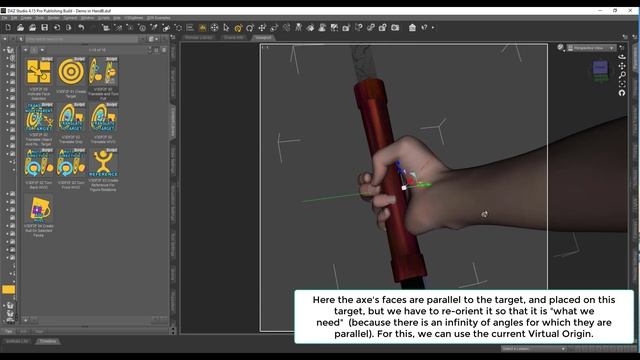Open the Perspective View camera dropdown

(x=591, y=48)
